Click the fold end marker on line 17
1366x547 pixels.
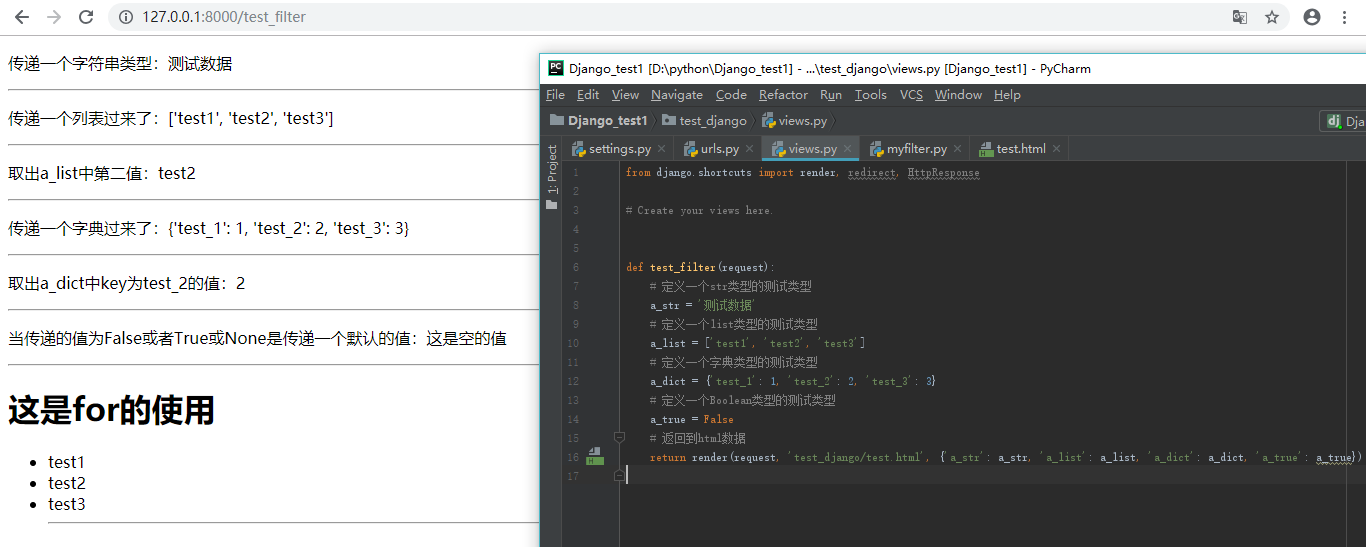(x=619, y=476)
